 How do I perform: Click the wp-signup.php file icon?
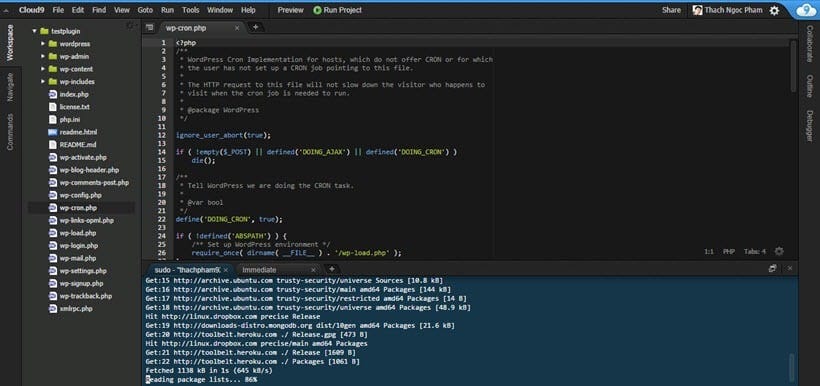coord(53,283)
